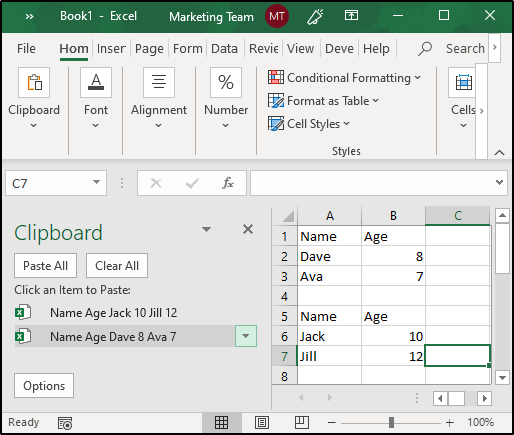Switch to the Formulas tab

click(x=188, y=49)
